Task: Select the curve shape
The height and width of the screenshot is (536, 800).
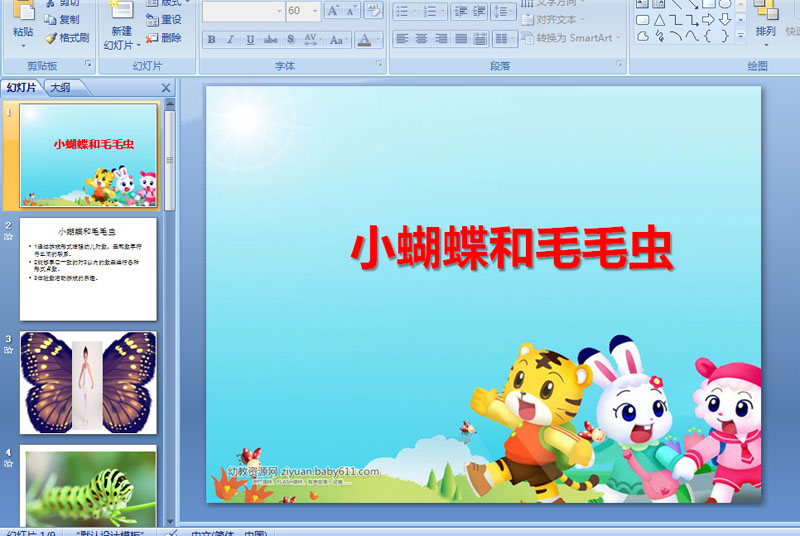Action: (692, 36)
